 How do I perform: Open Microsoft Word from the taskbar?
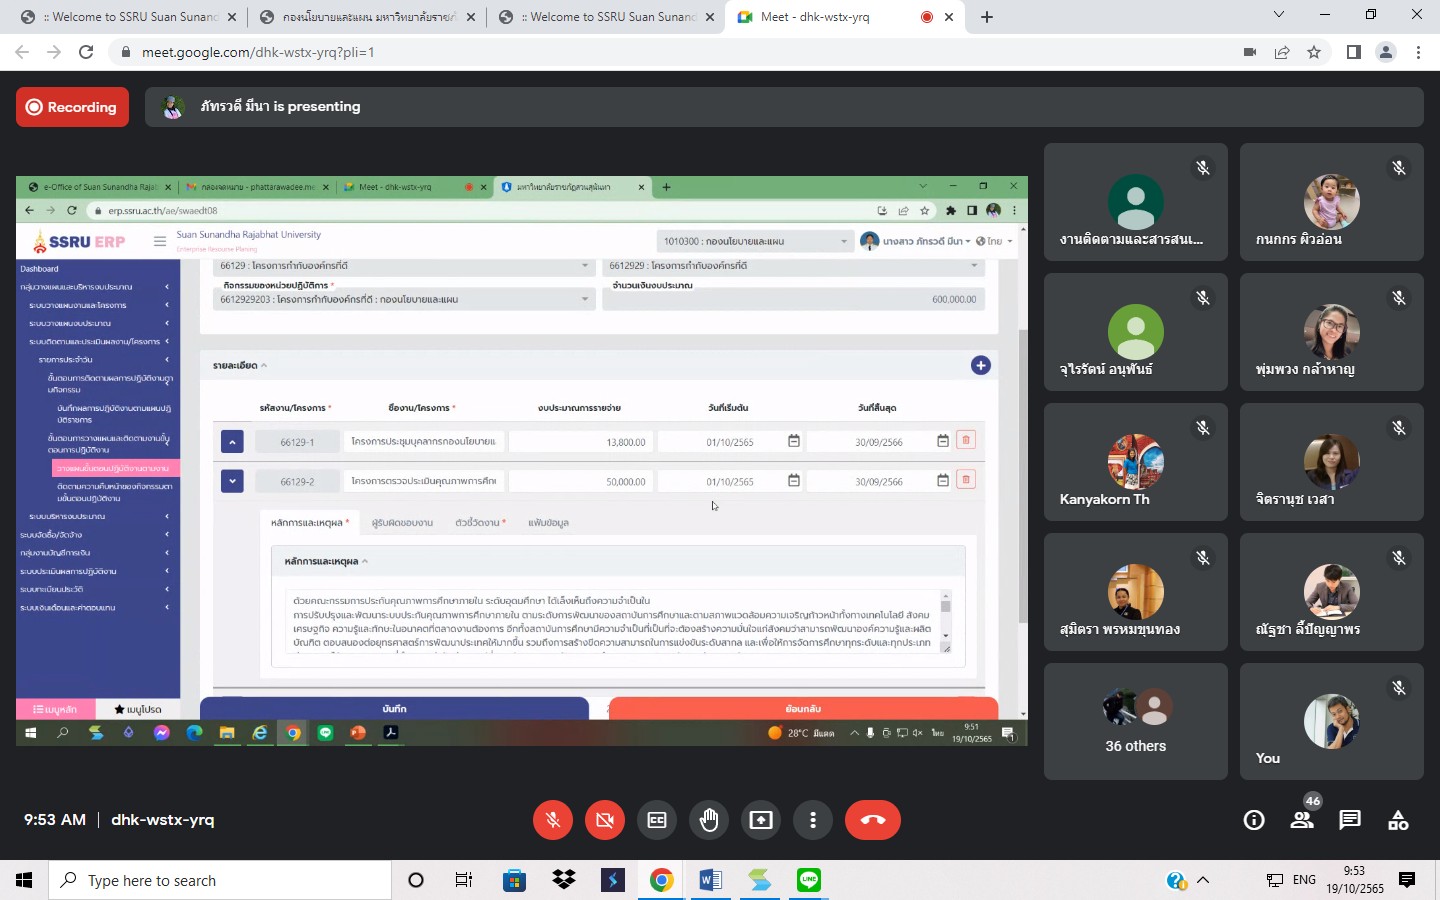pos(710,880)
